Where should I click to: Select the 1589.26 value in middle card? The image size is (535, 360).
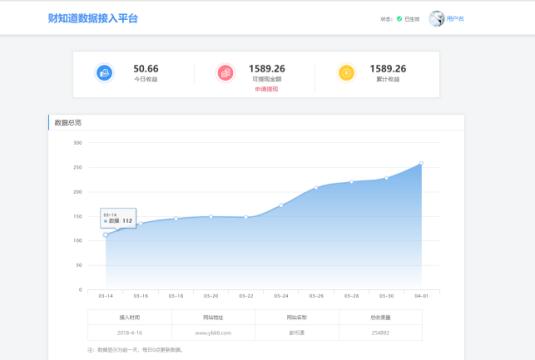267,69
